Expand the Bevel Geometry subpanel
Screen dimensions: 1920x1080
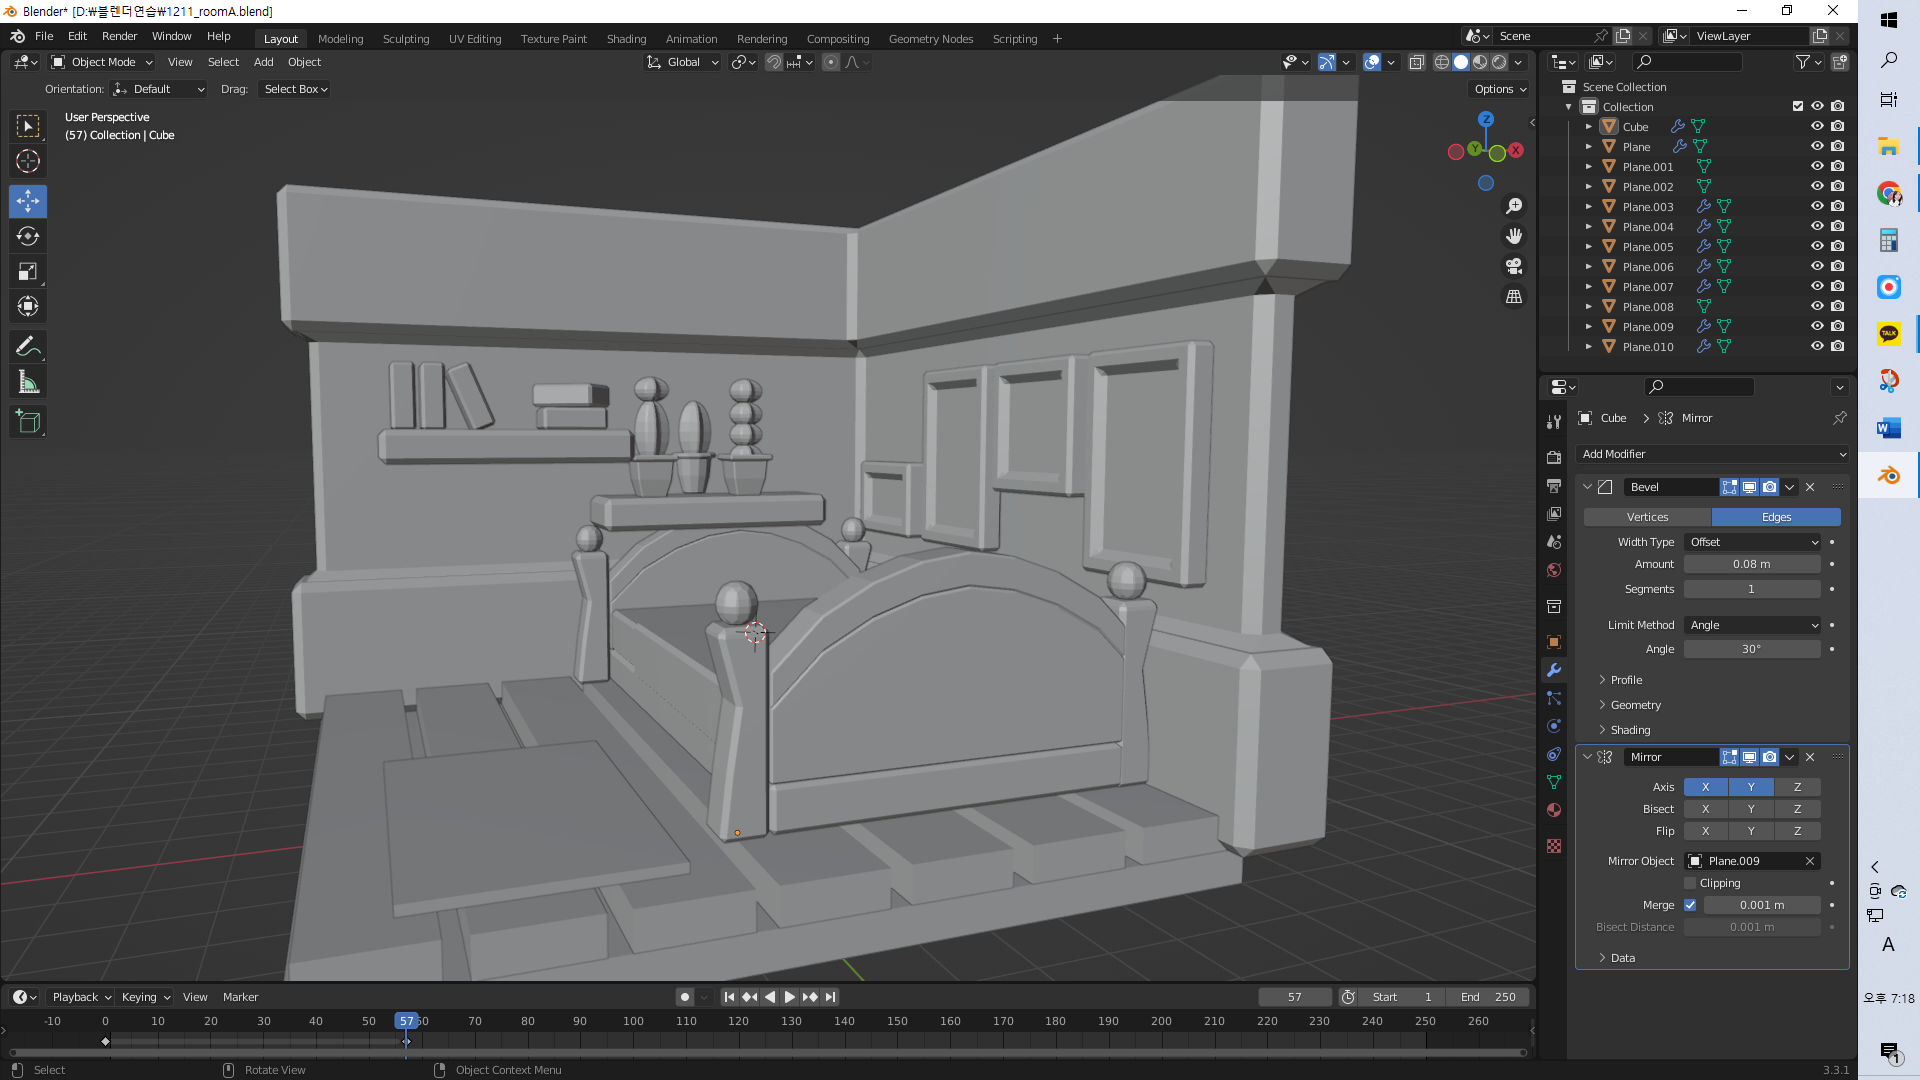point(1635,705)
